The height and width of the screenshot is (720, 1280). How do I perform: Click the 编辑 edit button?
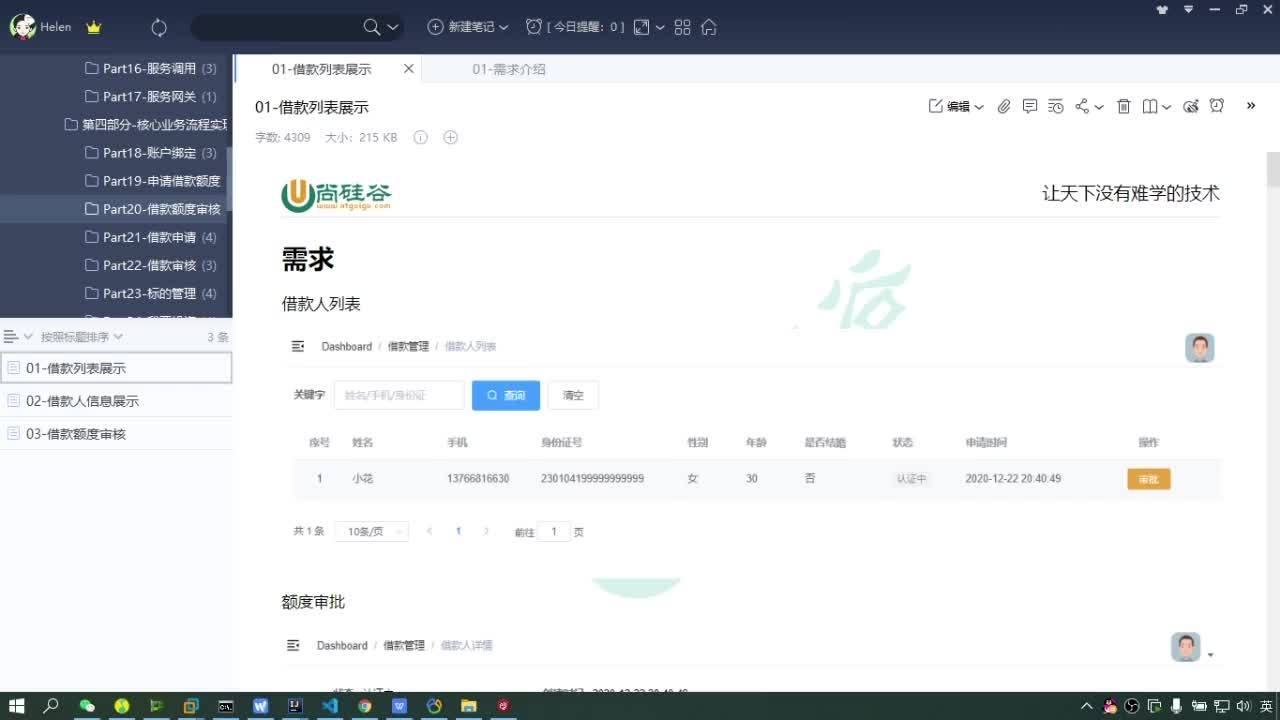950,106
